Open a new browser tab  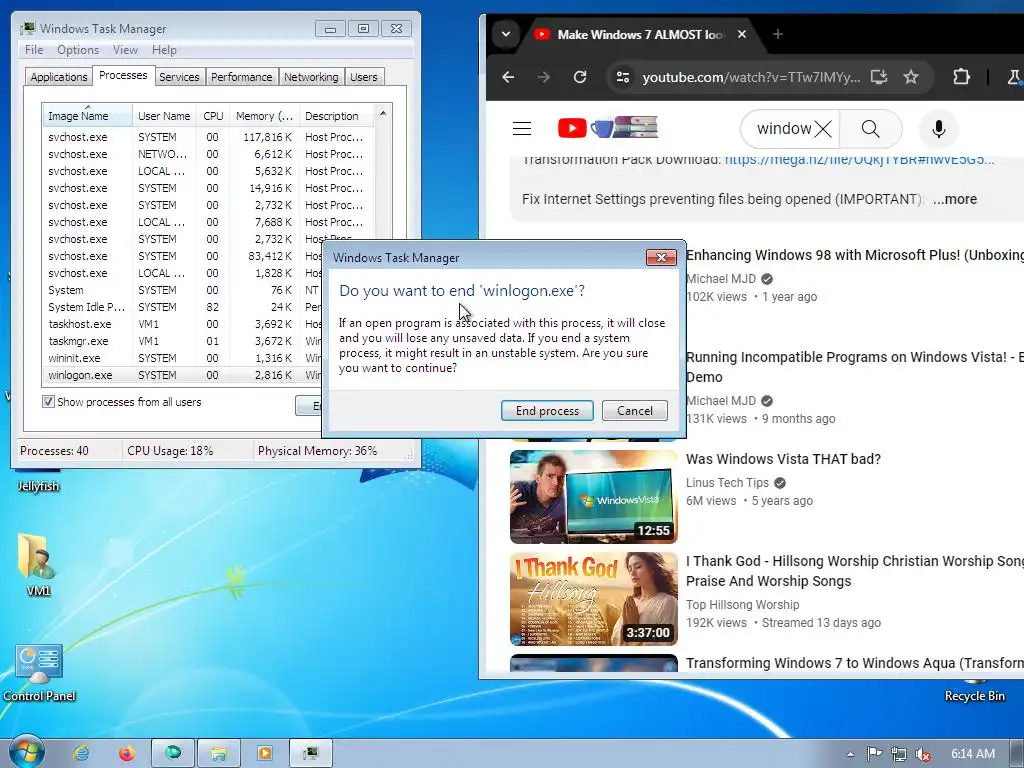778,34
